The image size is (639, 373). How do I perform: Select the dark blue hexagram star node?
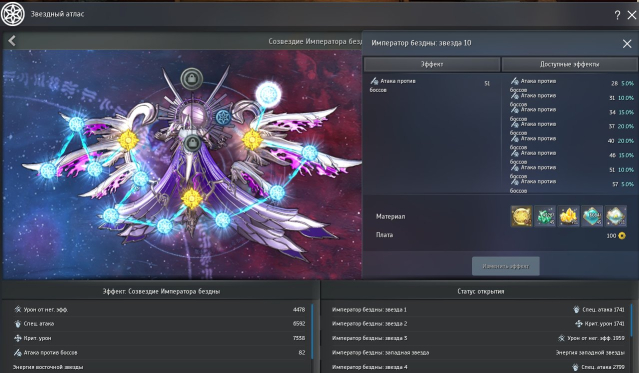click(x=223, y=117)
